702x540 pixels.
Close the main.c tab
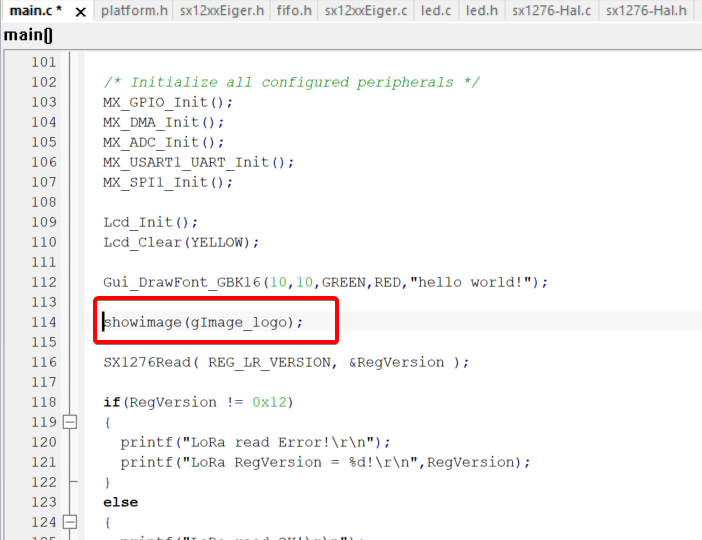click(80, 12)
